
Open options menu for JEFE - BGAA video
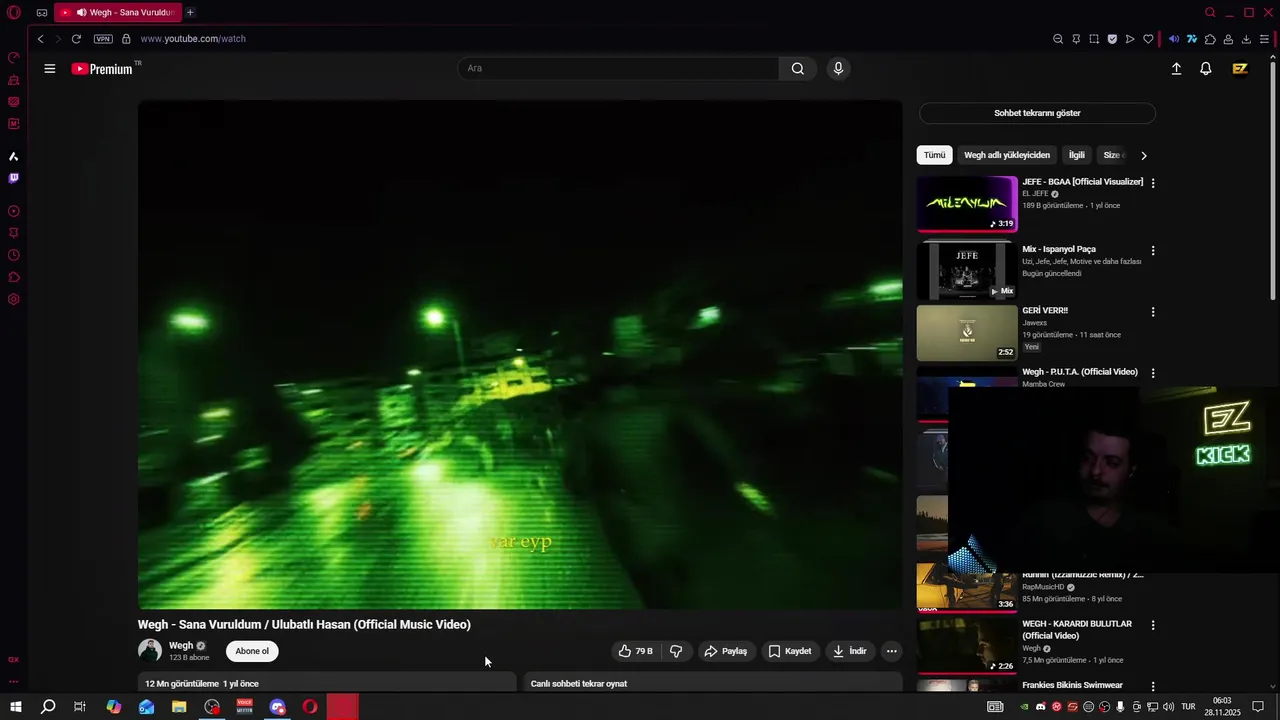1153,183
